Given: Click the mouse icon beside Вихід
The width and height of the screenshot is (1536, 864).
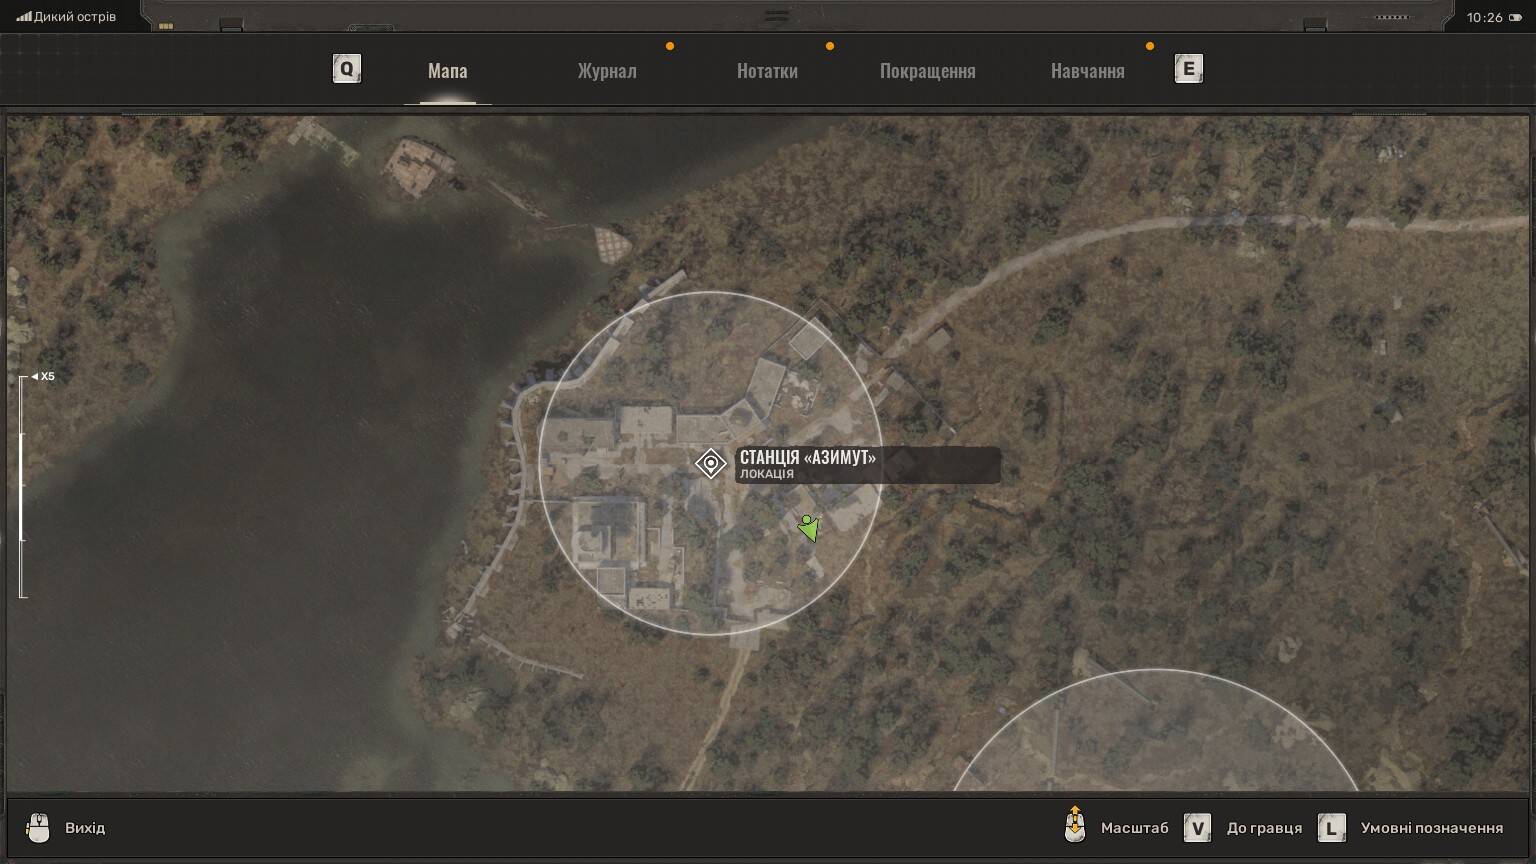Looking at the screenshot, I should 38,828.
